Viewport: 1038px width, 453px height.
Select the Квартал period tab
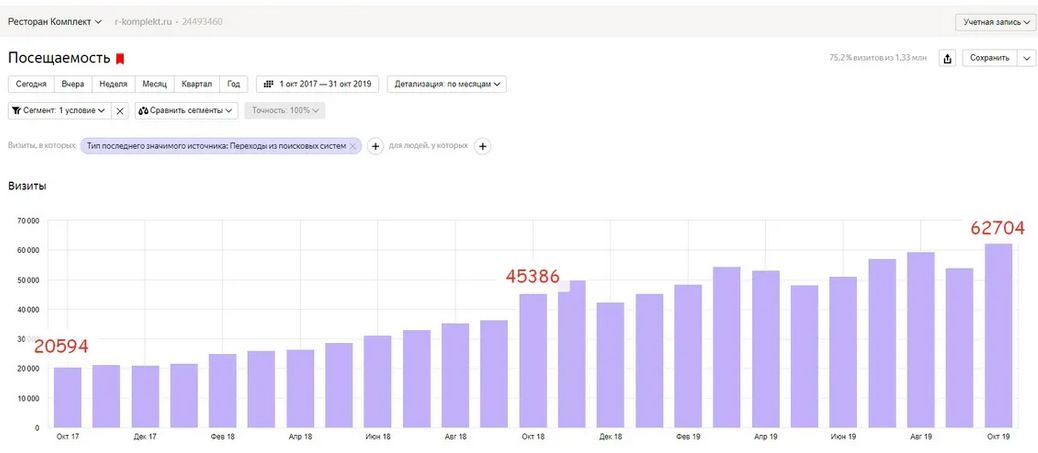click(x=197, y=84)
